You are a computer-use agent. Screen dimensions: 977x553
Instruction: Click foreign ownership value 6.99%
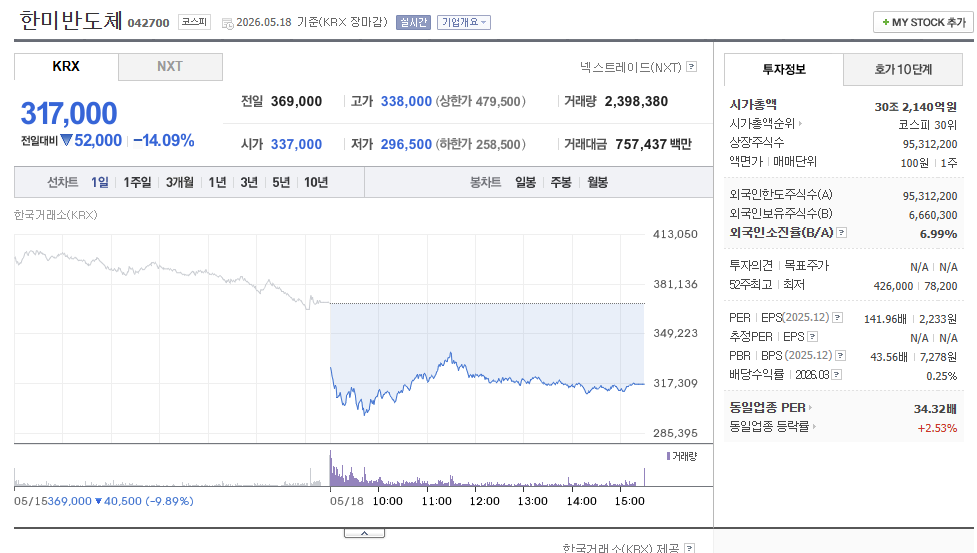coord(938,234)
